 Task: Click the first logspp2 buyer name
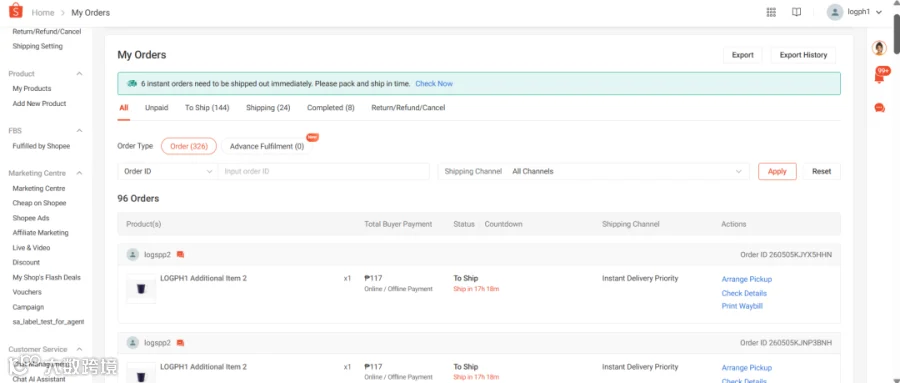[157, 254]
